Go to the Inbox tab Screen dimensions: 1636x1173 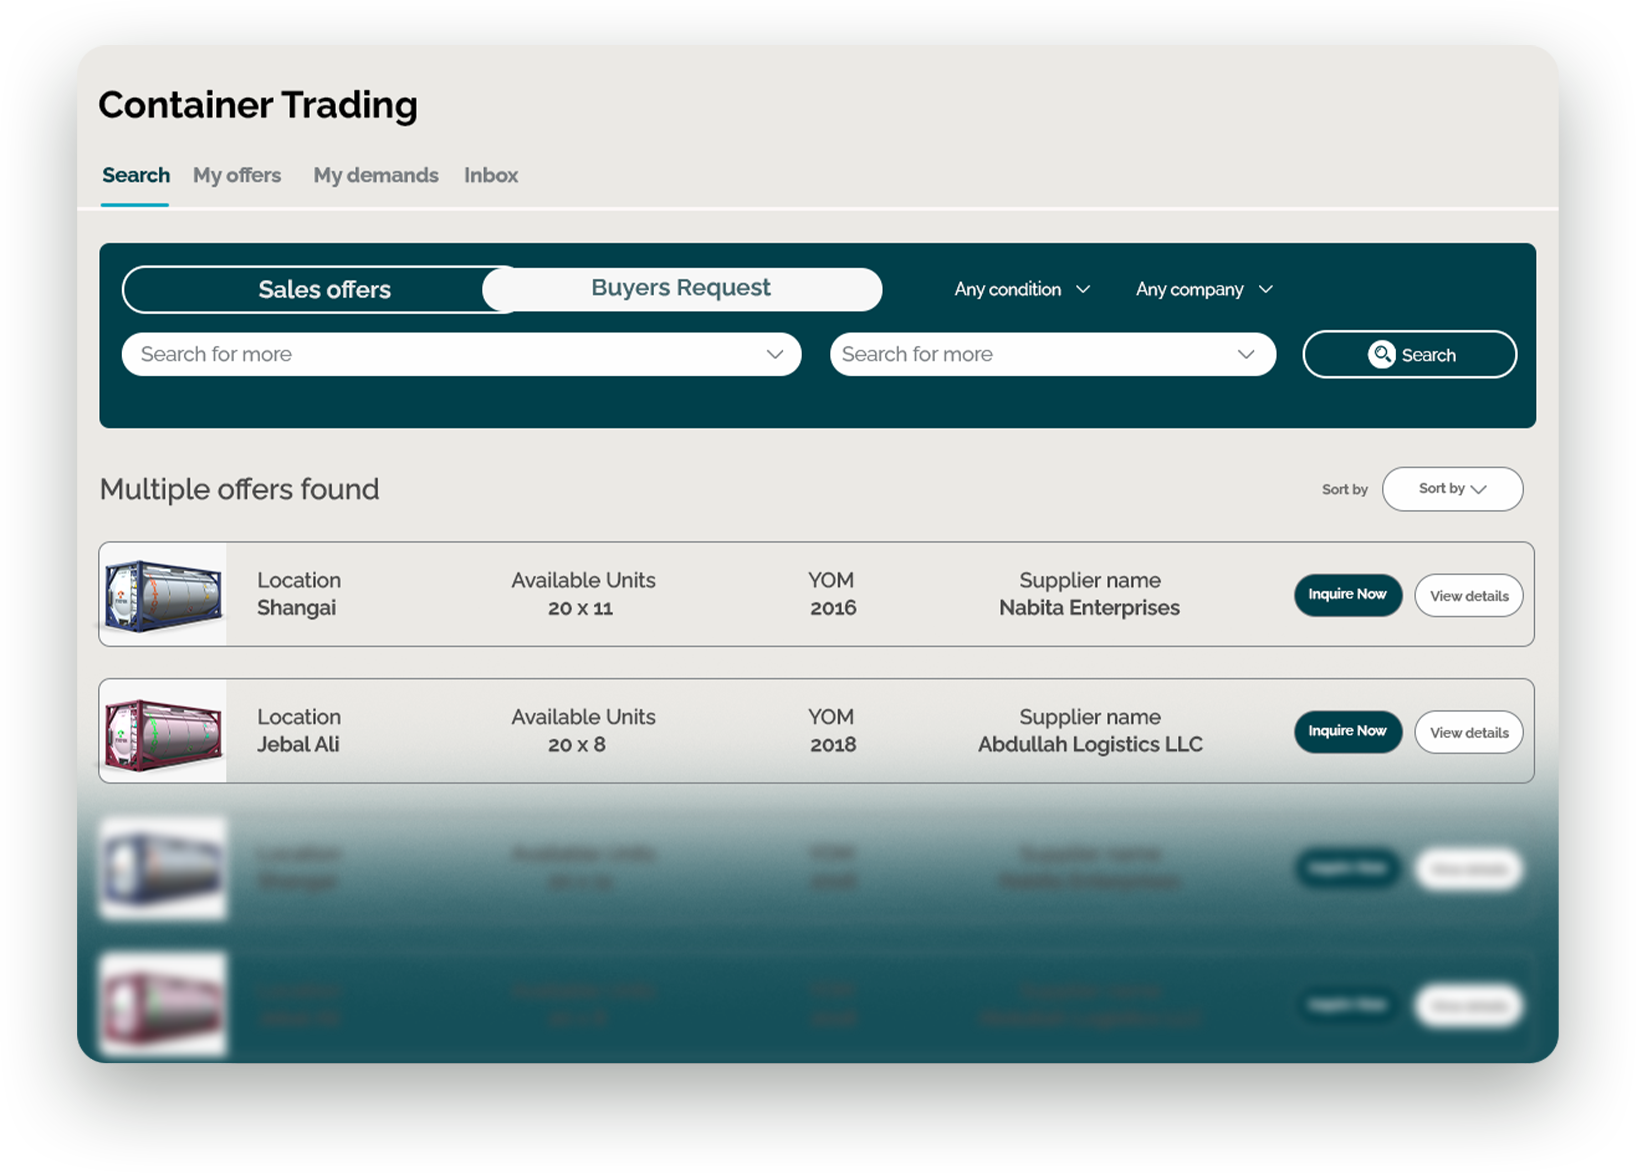click(491, 175)
